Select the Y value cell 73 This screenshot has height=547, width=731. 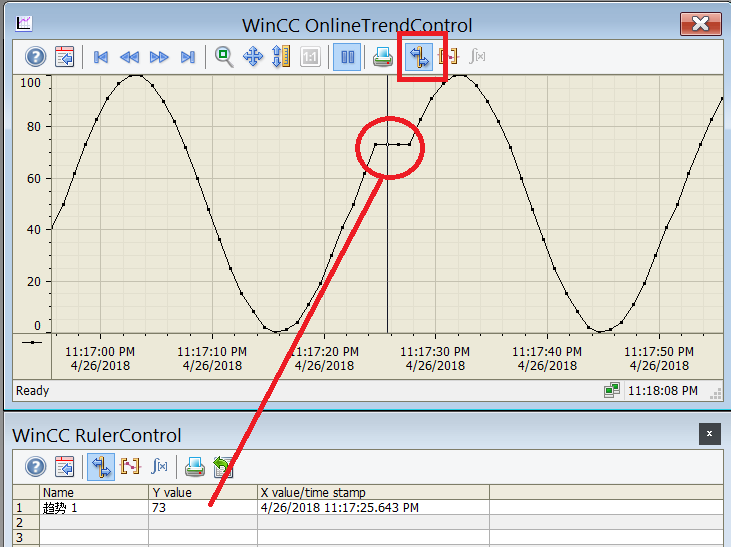[203, 507]
